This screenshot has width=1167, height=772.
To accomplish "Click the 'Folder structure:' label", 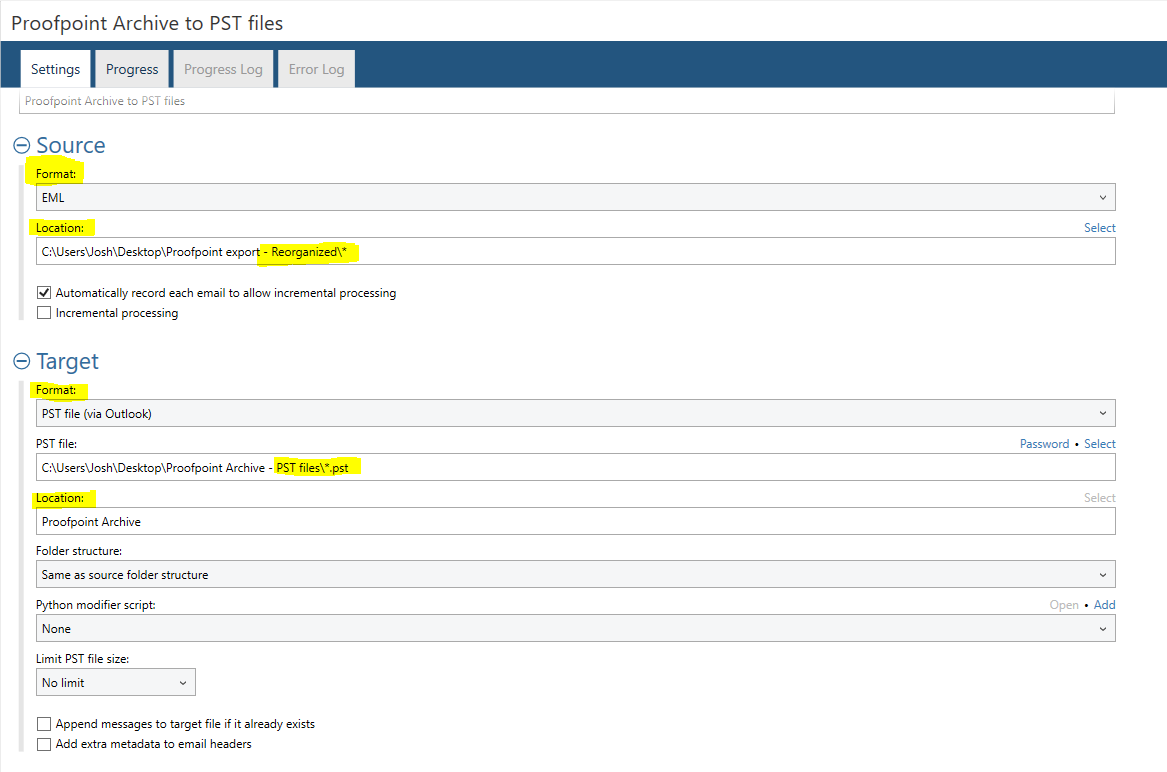I will (79, 551).
